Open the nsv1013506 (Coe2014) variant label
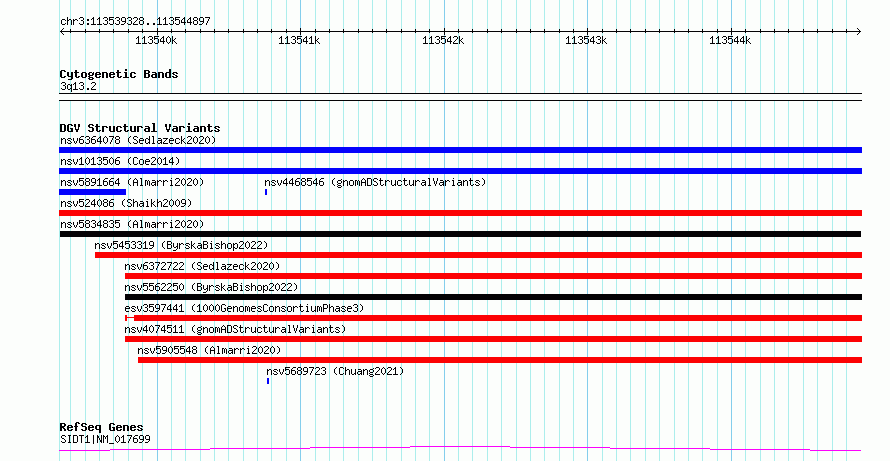The width and height of the screenshot is (890, 461). [x=120, y=161]
